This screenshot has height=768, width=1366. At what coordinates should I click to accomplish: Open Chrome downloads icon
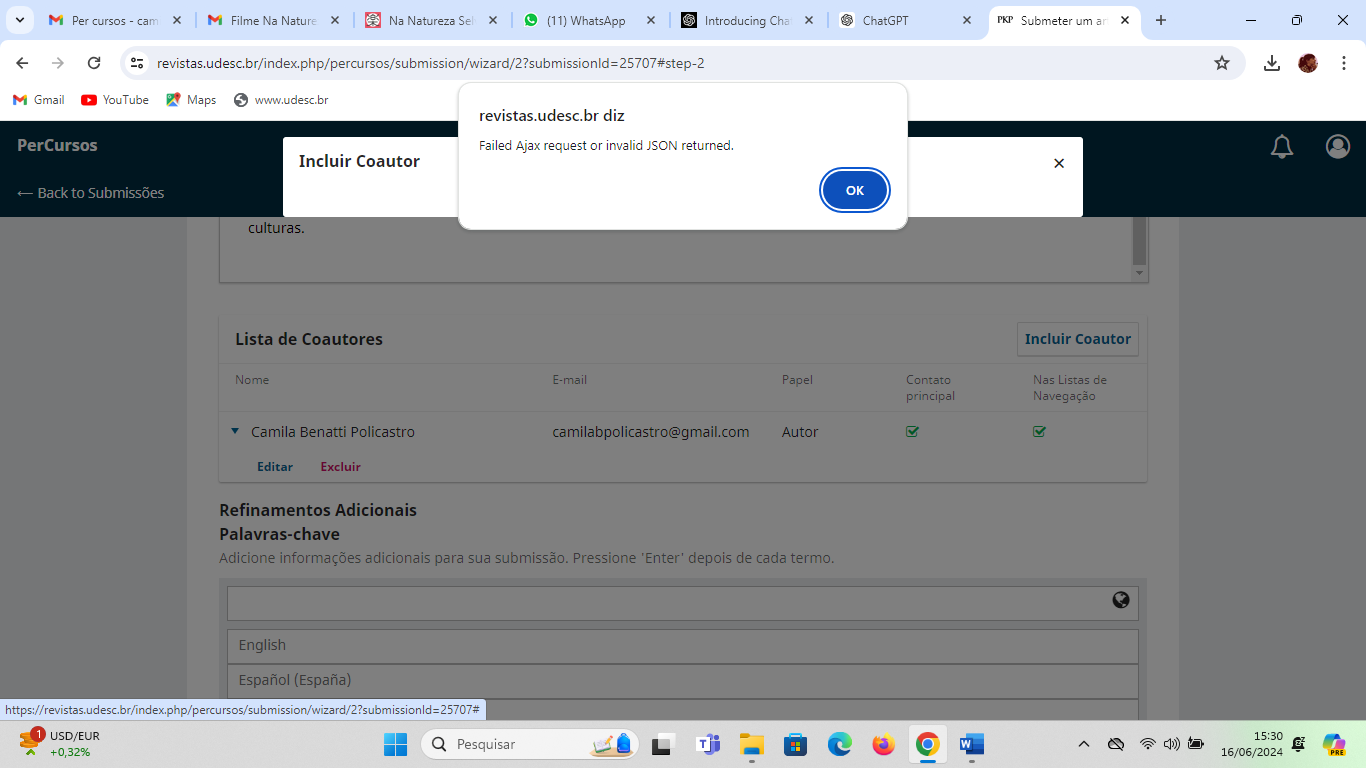pyautogui.click(x=1271, y=63)
